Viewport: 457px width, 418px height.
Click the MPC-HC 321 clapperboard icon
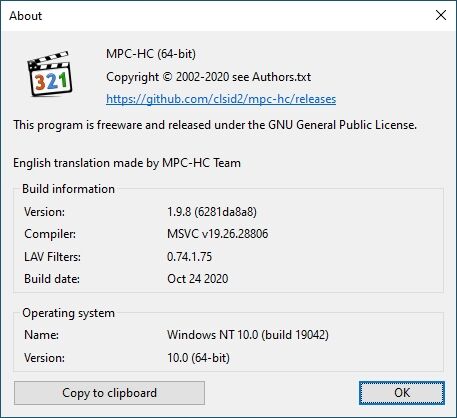[50, 74]
